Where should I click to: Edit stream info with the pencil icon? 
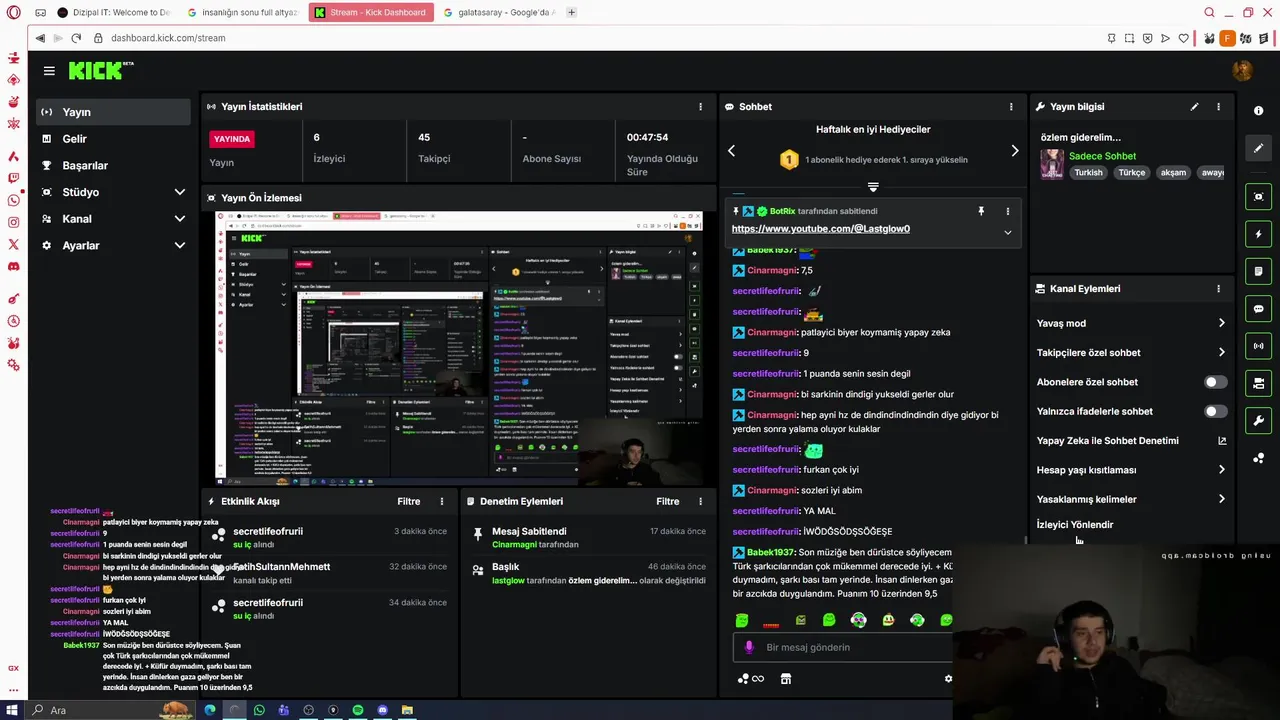pos(1194,106)
